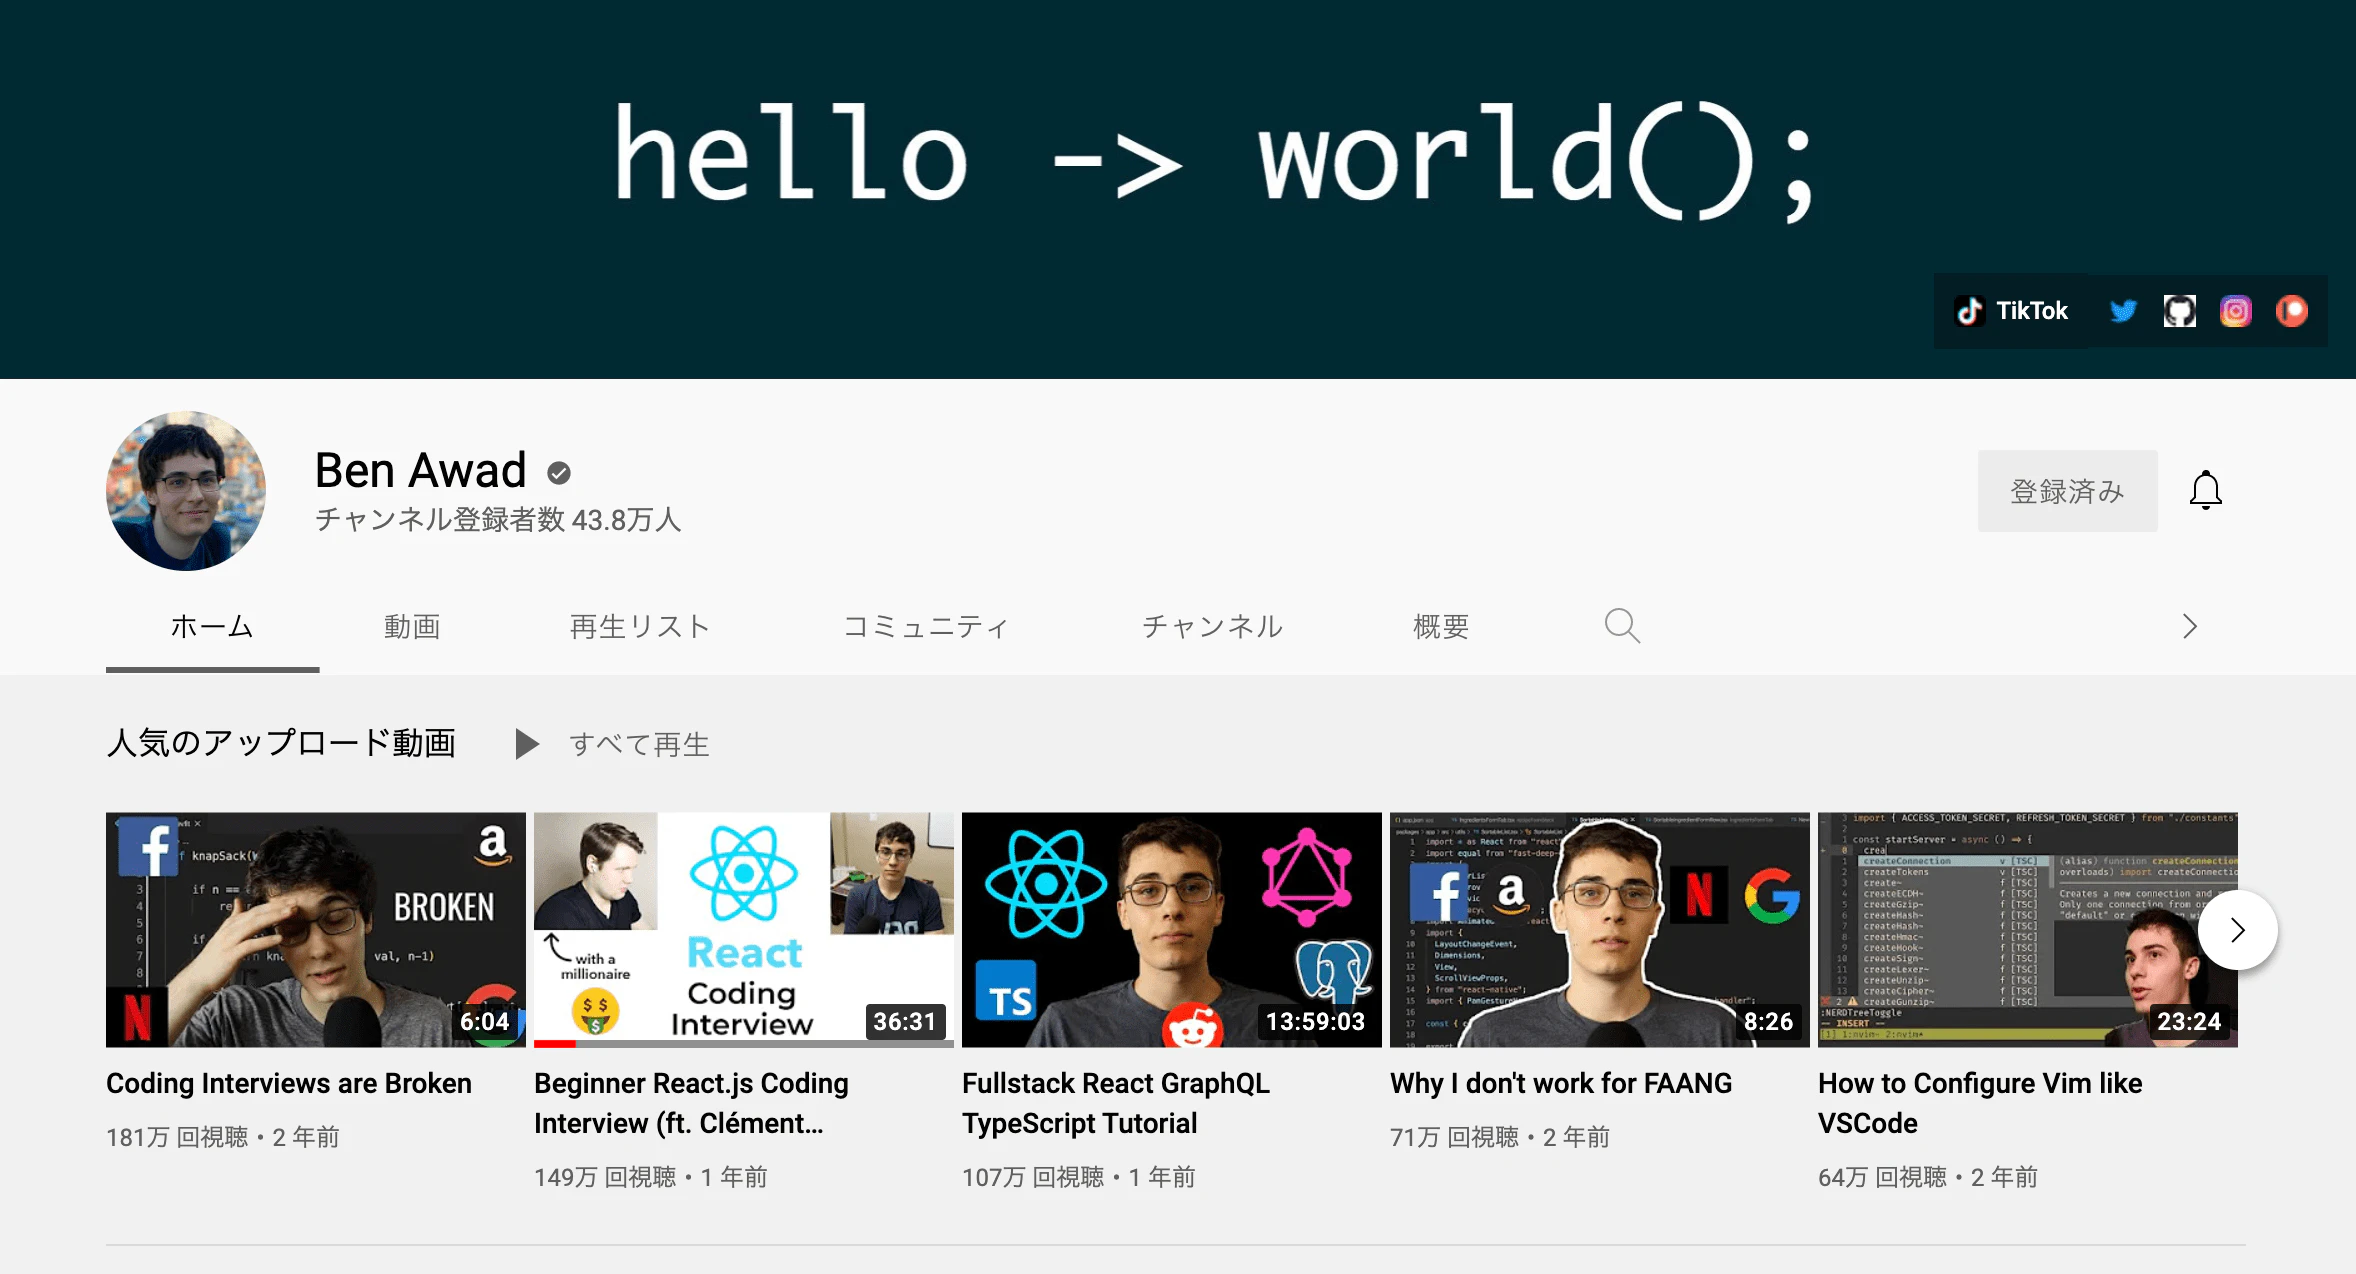Screen dimensions: 2356x1274
Task: Open the Vim like VSCode video thumbnail
Action: point(2028,930)
